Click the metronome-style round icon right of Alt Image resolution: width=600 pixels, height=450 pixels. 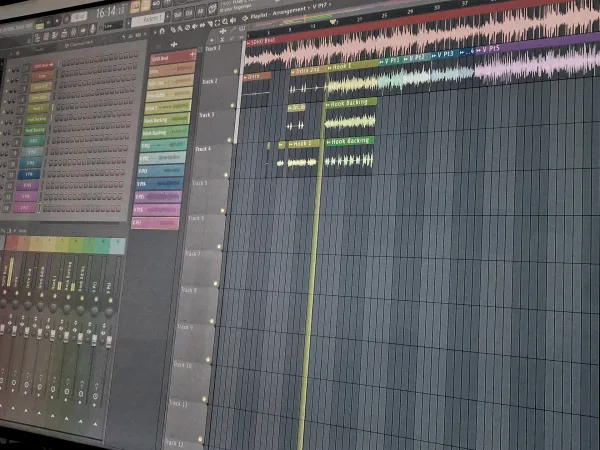pyautogui.click(x=212, y=10)
